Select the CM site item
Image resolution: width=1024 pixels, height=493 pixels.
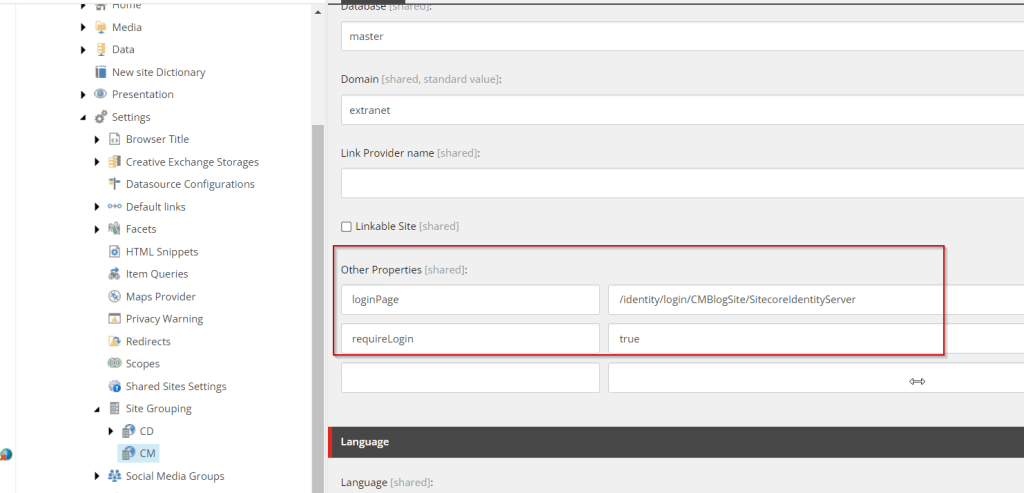[x=147, y=454]
